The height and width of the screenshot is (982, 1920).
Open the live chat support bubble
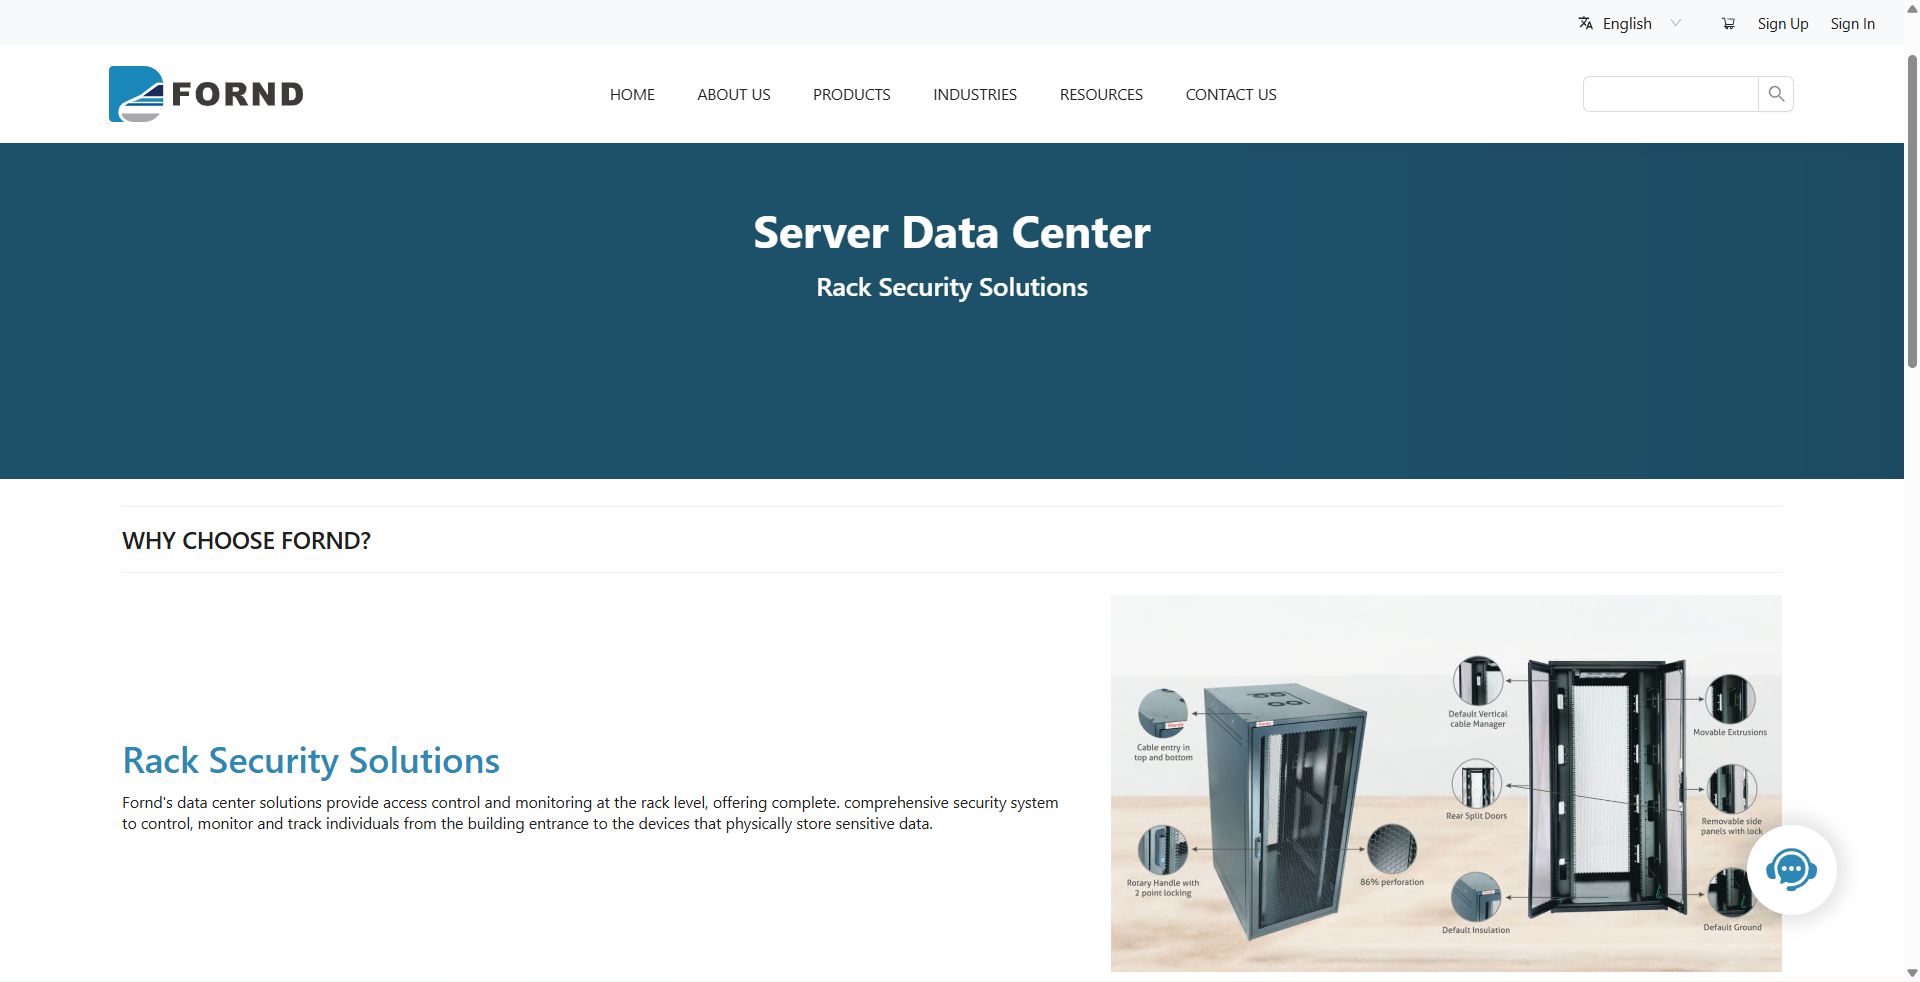coord(1793,869)
